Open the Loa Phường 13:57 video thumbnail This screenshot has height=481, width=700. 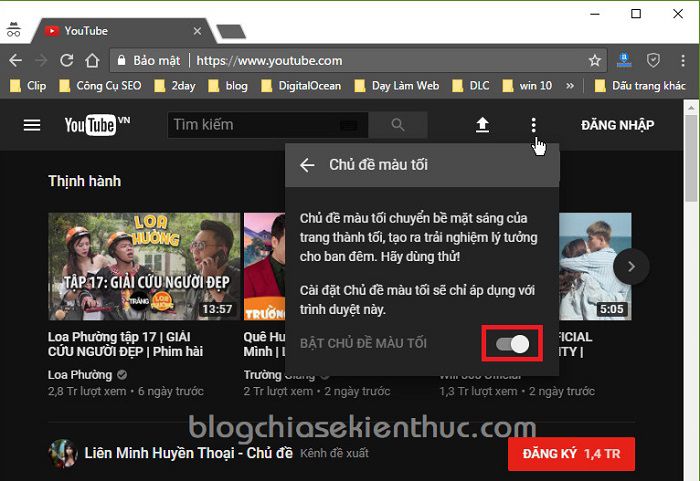point(144,266)
